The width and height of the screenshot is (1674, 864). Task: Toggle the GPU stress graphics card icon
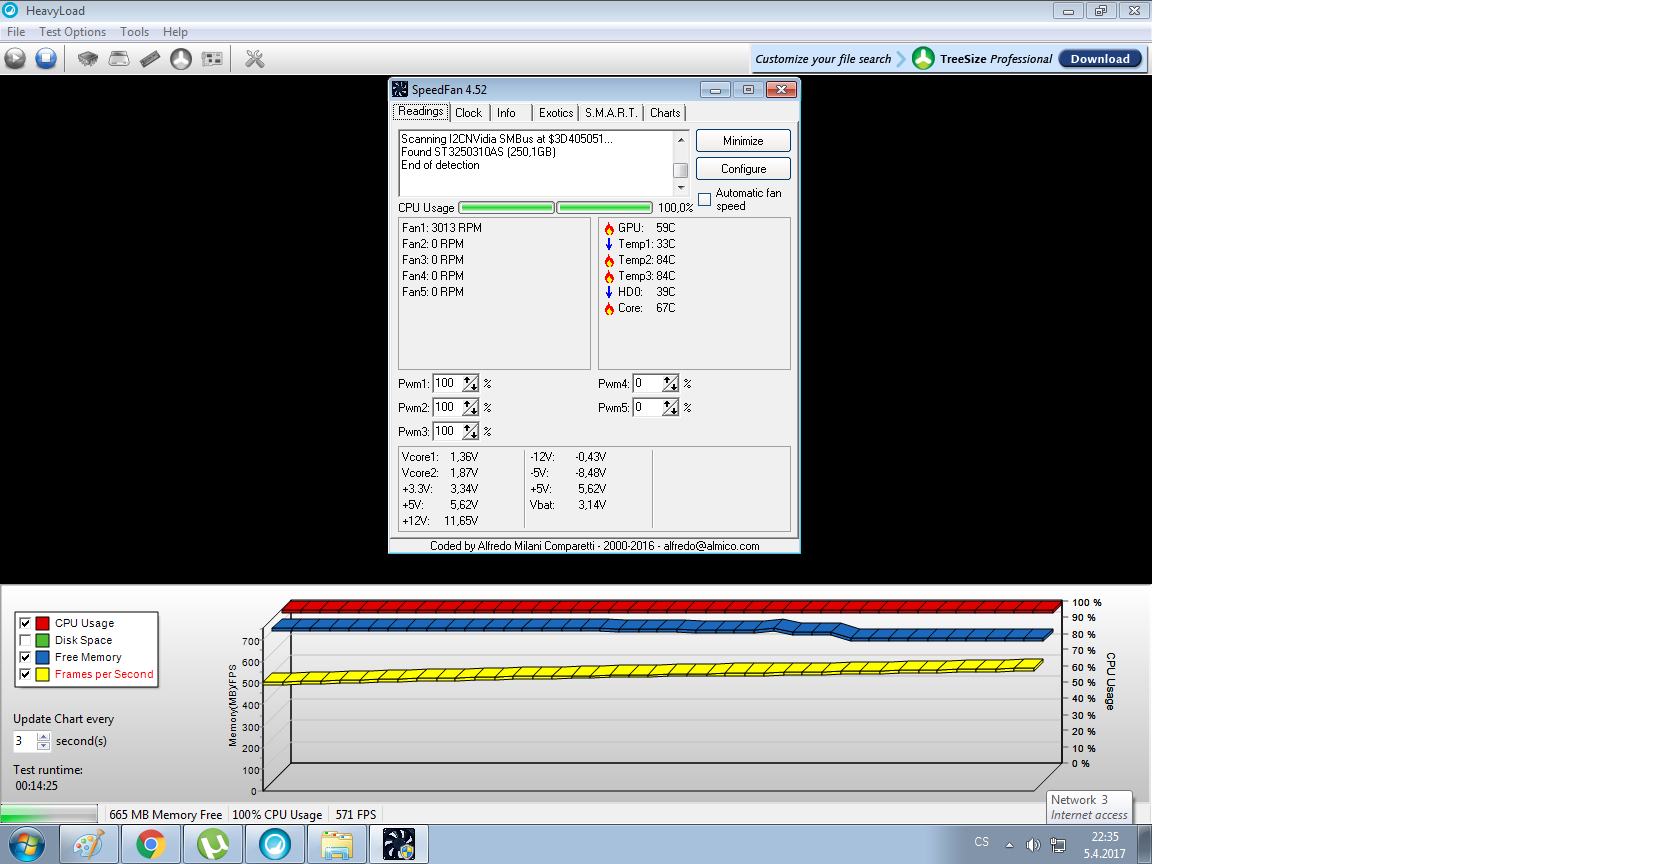[x=212, y=59]
